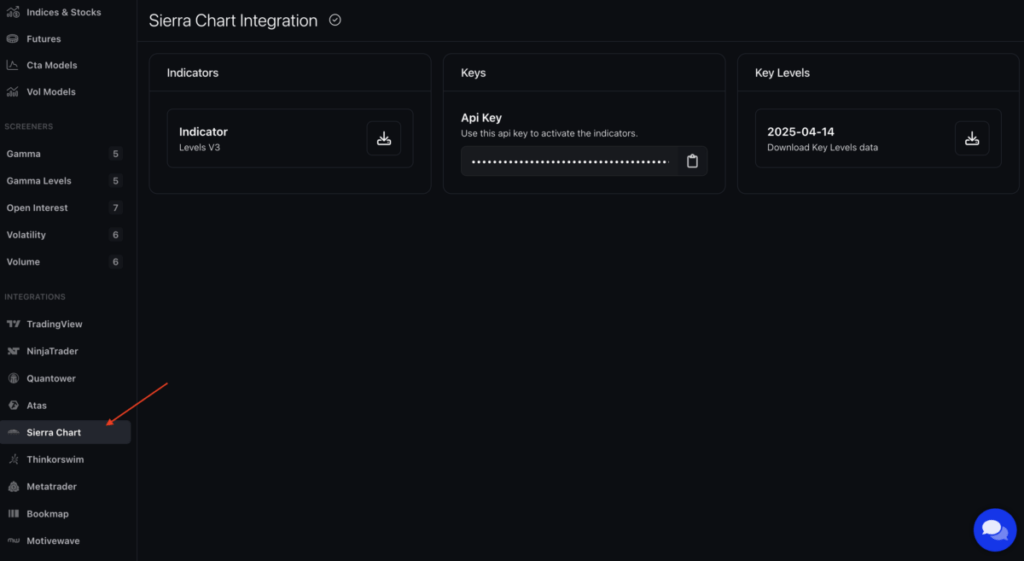Copy the API key to clipboard
The image size is (1024, 561).
pos(692,161)
